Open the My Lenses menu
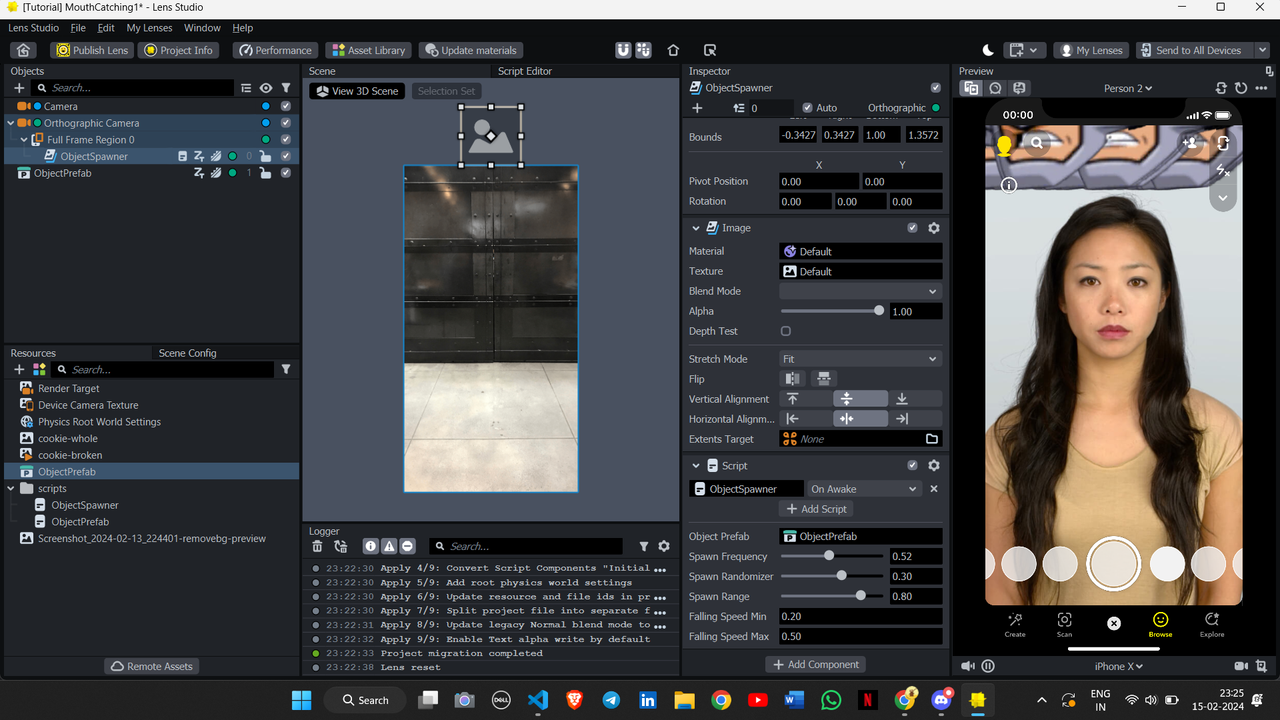 (x=150, y=28)
